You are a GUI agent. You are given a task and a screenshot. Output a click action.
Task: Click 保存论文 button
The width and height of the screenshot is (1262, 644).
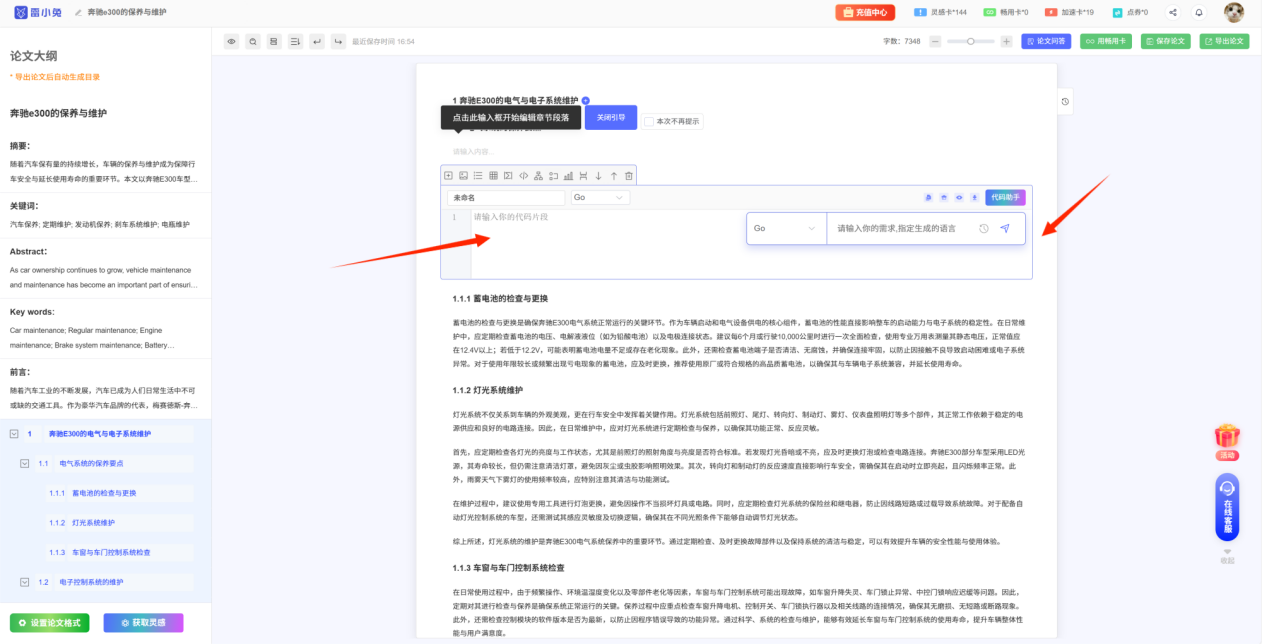[1165, 41]
